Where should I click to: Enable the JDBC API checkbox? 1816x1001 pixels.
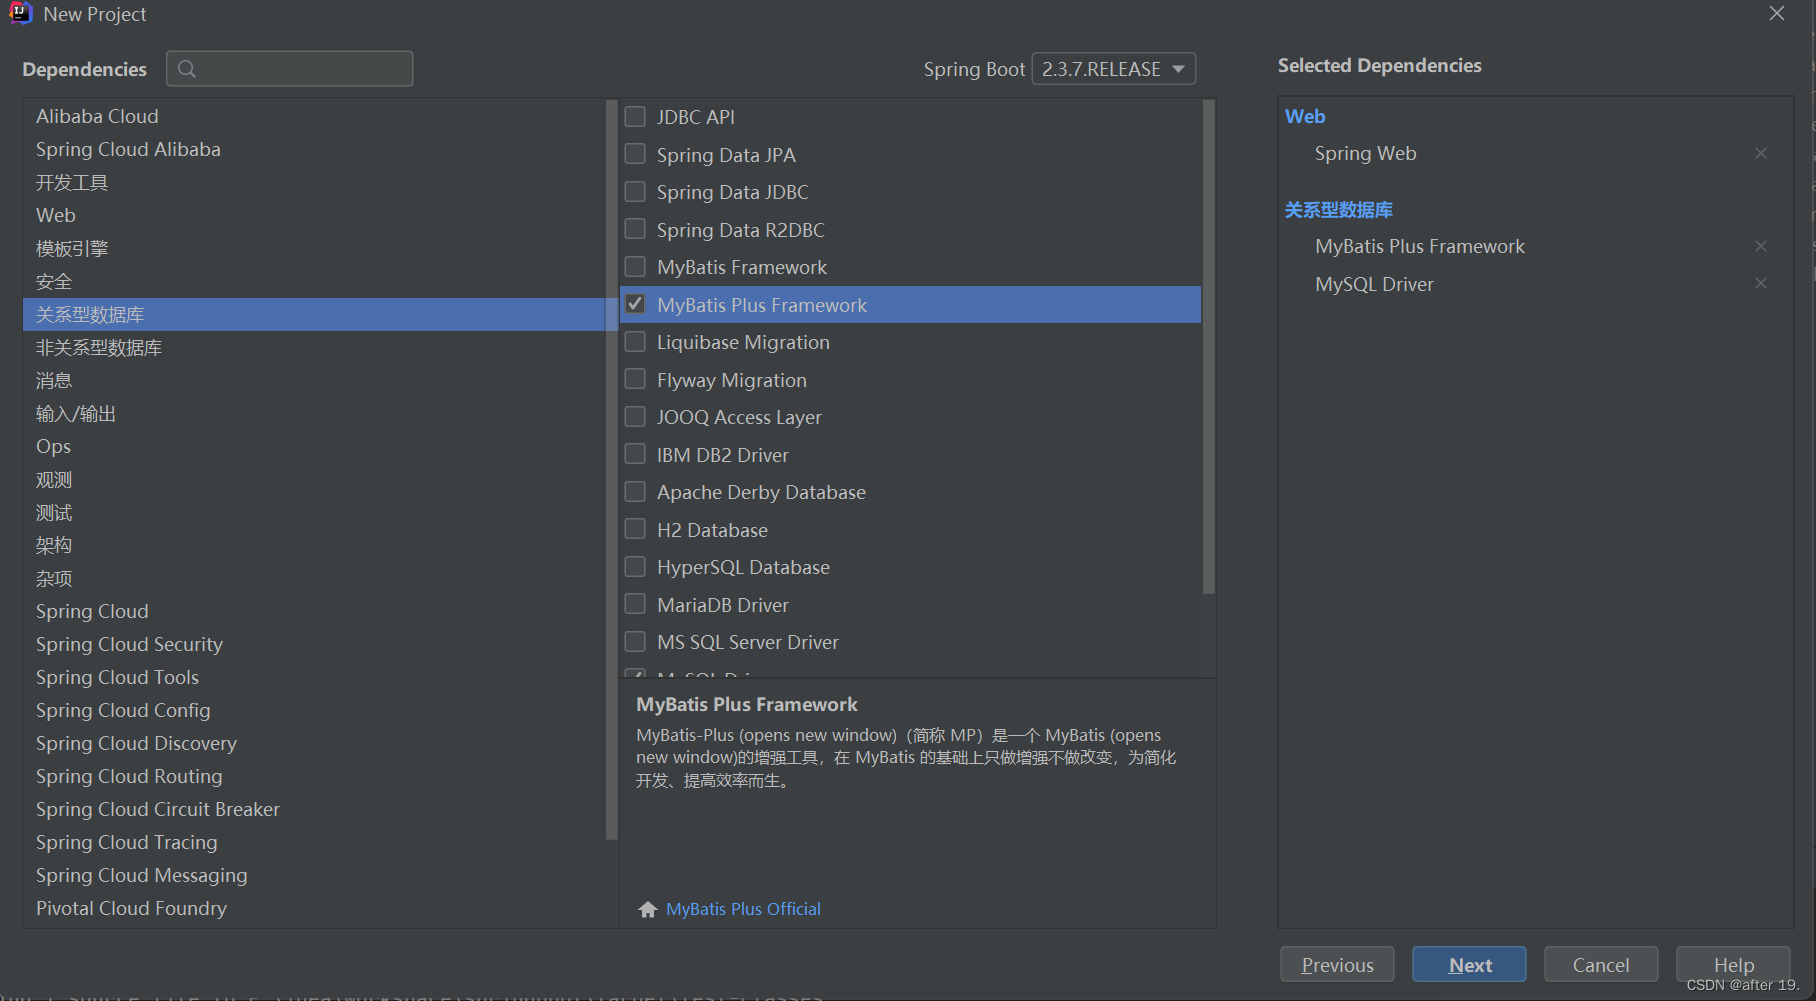(635, 117)
